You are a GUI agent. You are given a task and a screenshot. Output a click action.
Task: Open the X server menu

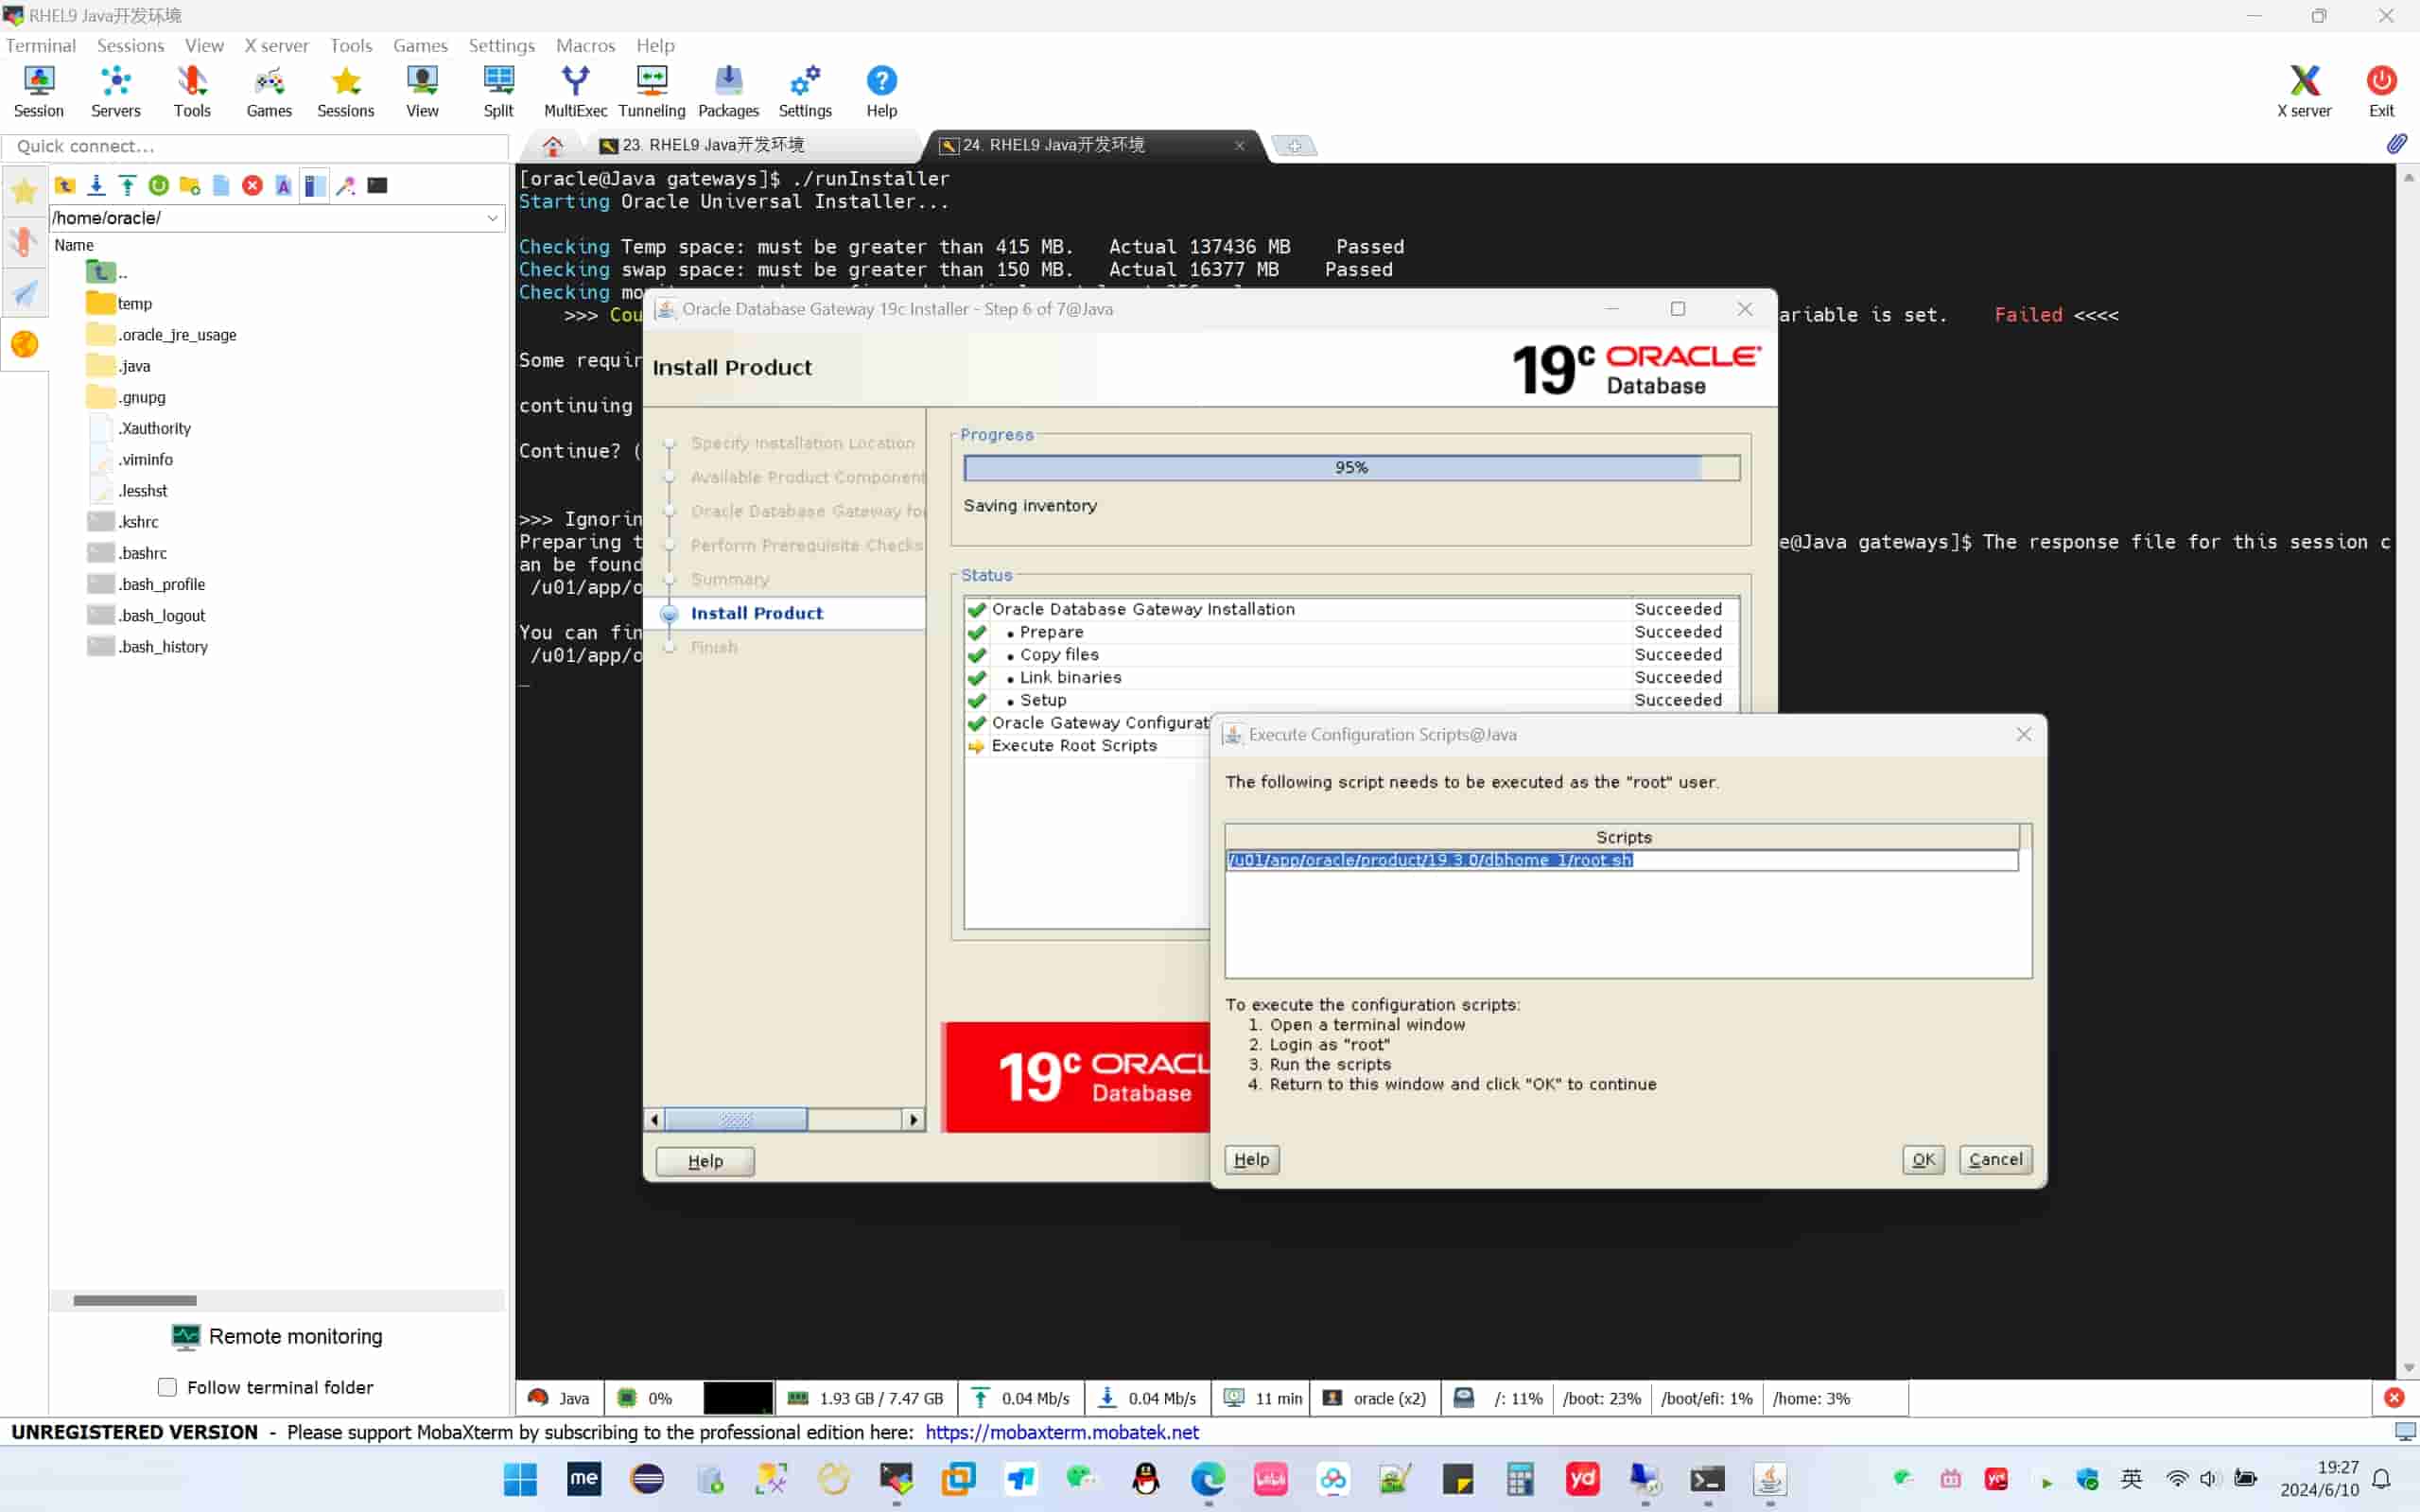276,45
